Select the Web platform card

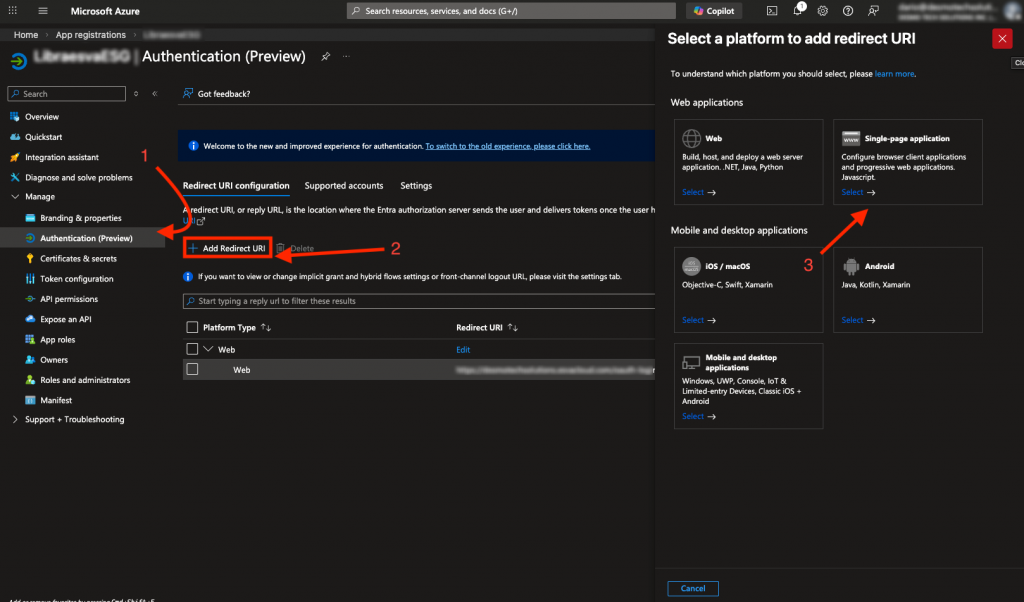click(x=748, y=162)
